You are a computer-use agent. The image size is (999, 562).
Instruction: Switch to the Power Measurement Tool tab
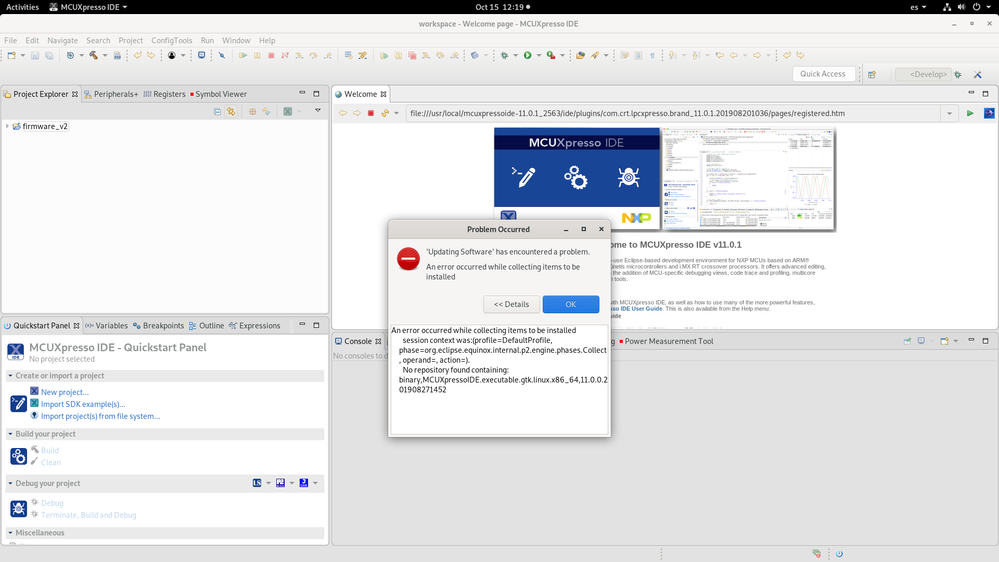(x=666, y=341)
